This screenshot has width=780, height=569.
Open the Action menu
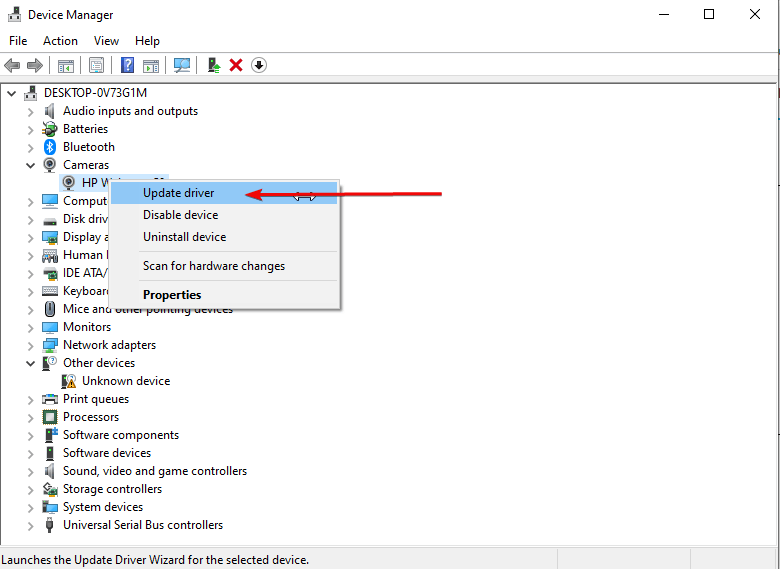60,41
